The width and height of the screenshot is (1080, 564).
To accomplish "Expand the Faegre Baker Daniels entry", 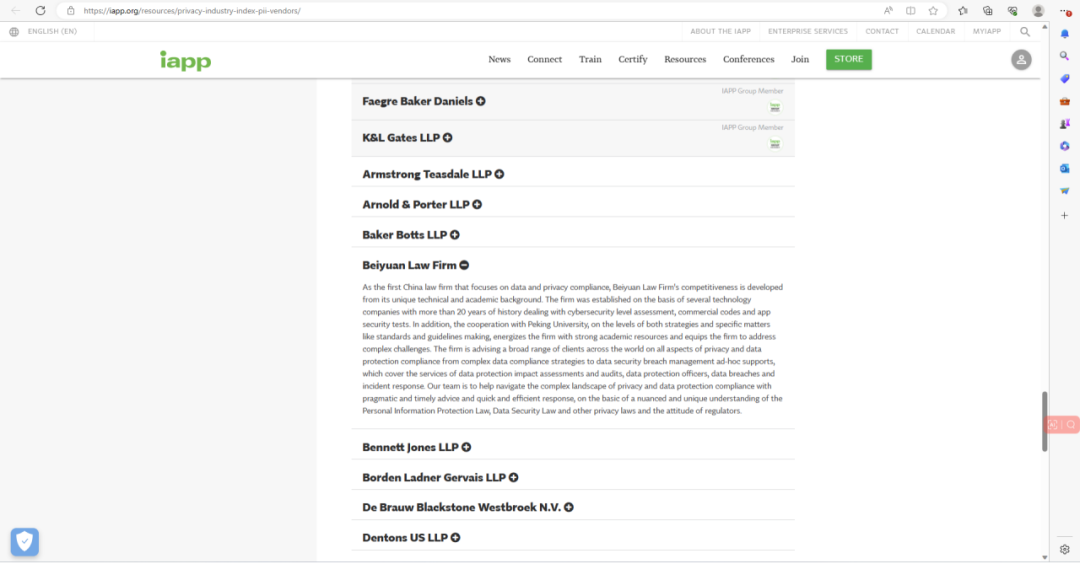I will [x=481, y=101].
